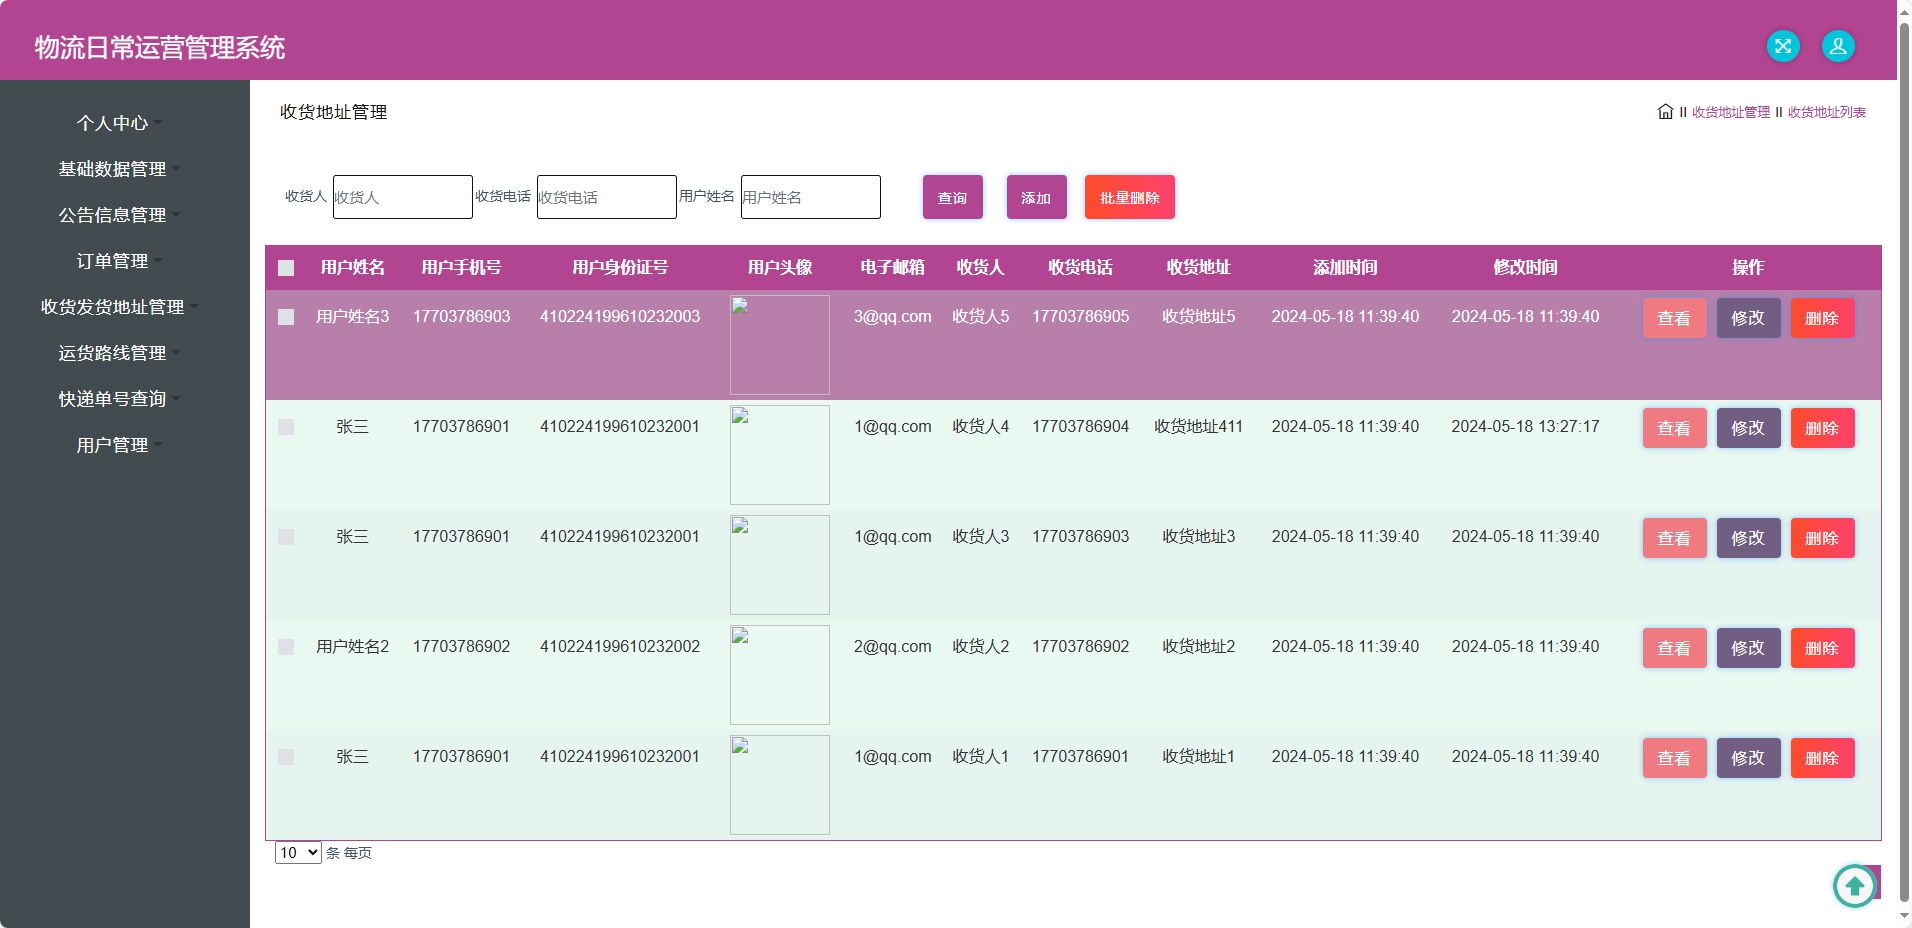Viewport: 1912px width, 928px height.
Task: Click the back-to-top arrow button
Action: click(x=1853, y=886)
